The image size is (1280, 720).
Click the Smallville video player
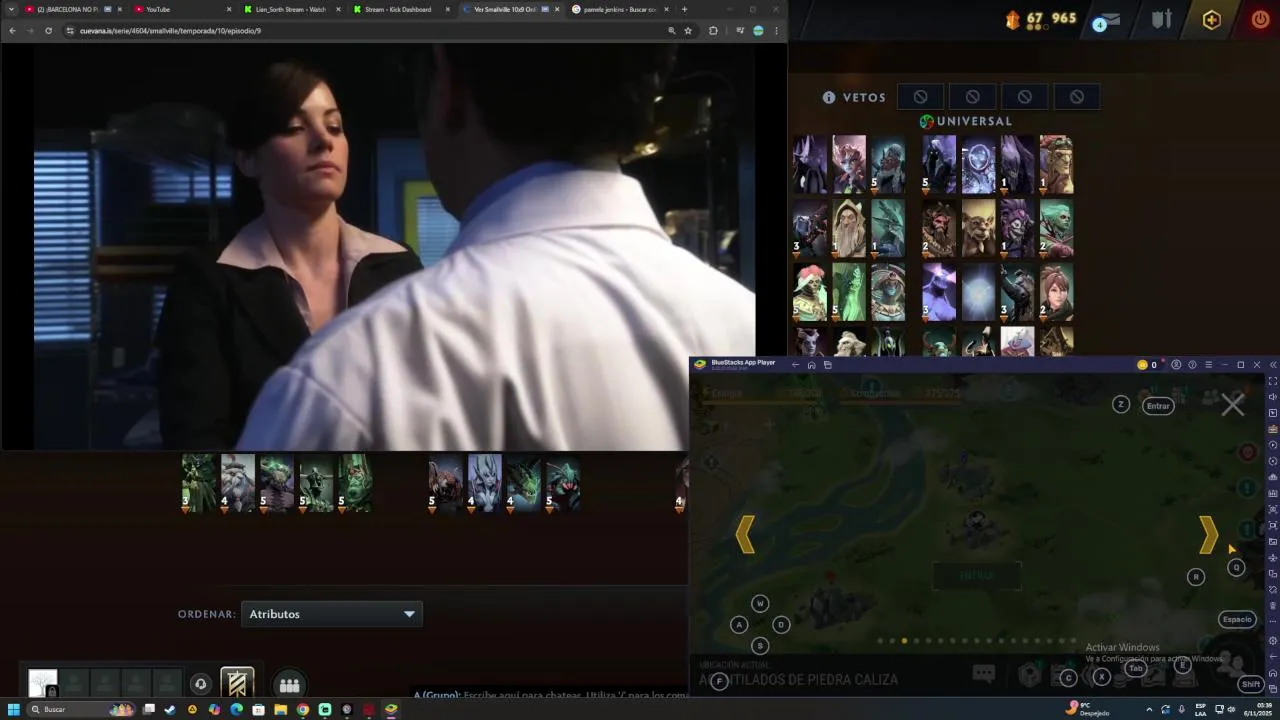pos(394,246)
